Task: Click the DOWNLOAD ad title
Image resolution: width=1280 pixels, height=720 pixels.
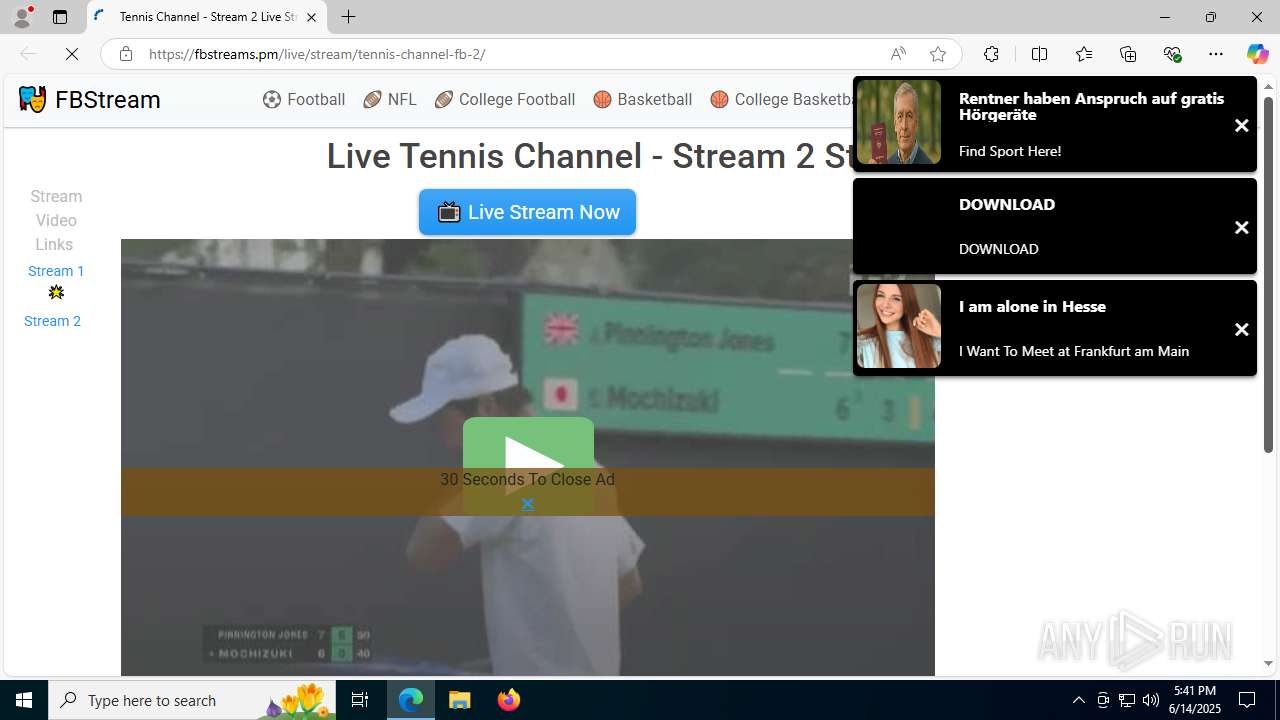Action: tap(1007, 204)
